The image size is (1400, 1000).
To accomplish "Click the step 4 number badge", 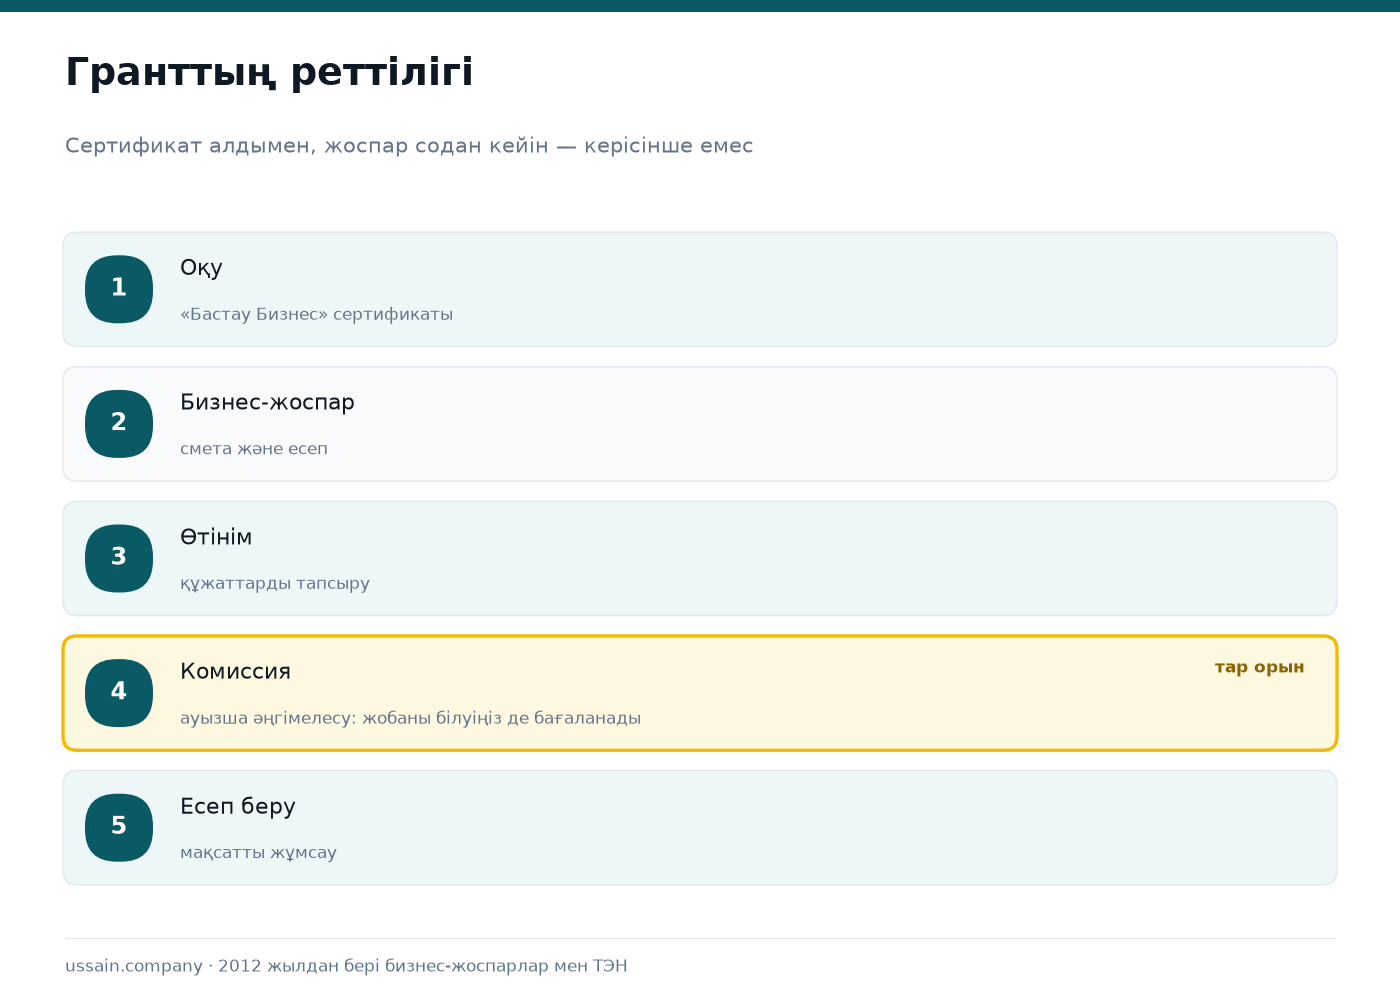I will pyautogui.click(x=119, y=693).
